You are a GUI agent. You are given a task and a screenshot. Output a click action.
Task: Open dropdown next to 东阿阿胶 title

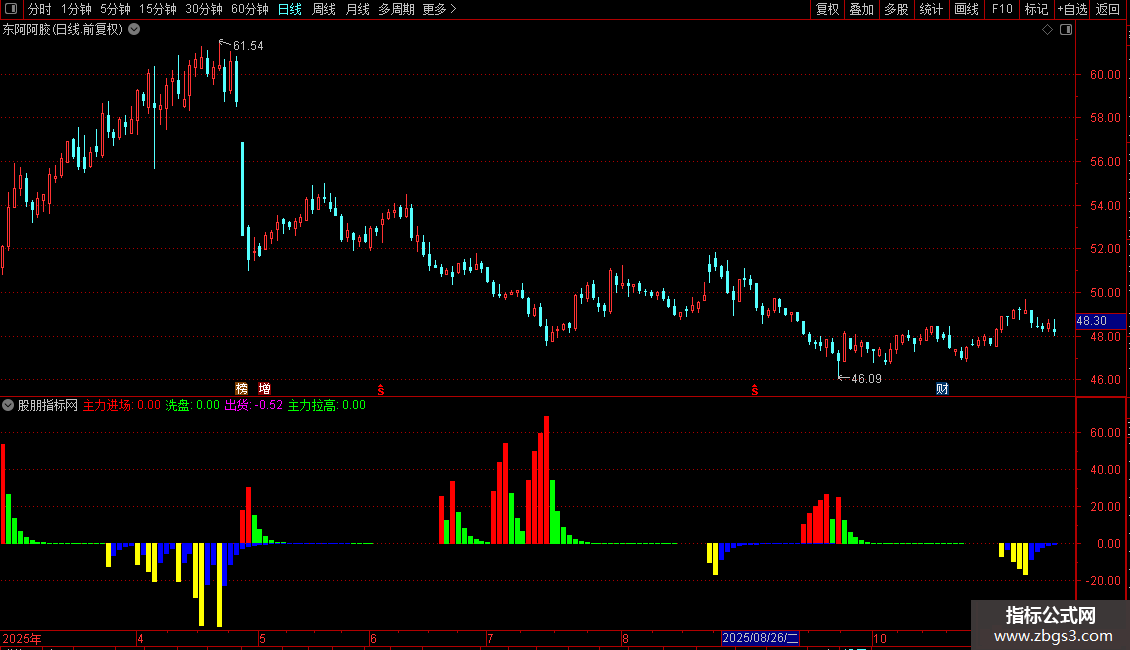pos(134,29)
